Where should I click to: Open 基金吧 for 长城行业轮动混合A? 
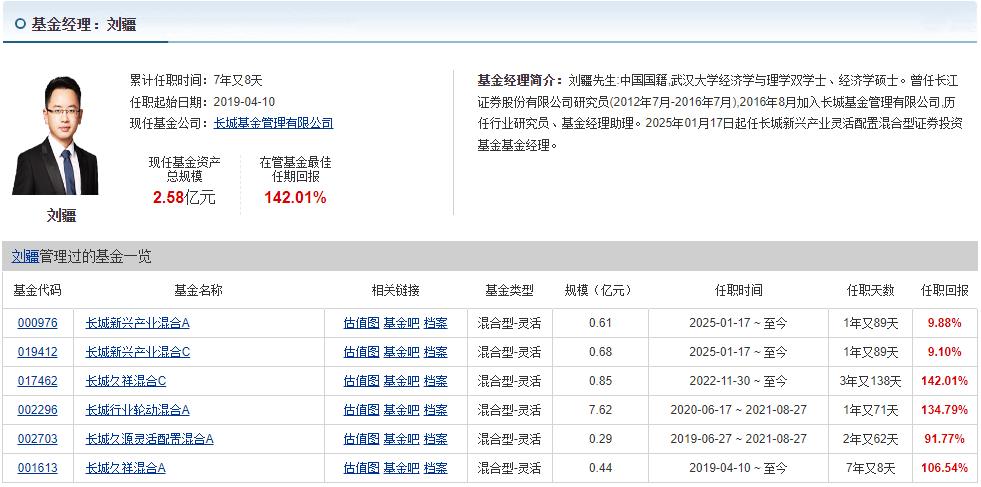[x=401, y=410]
